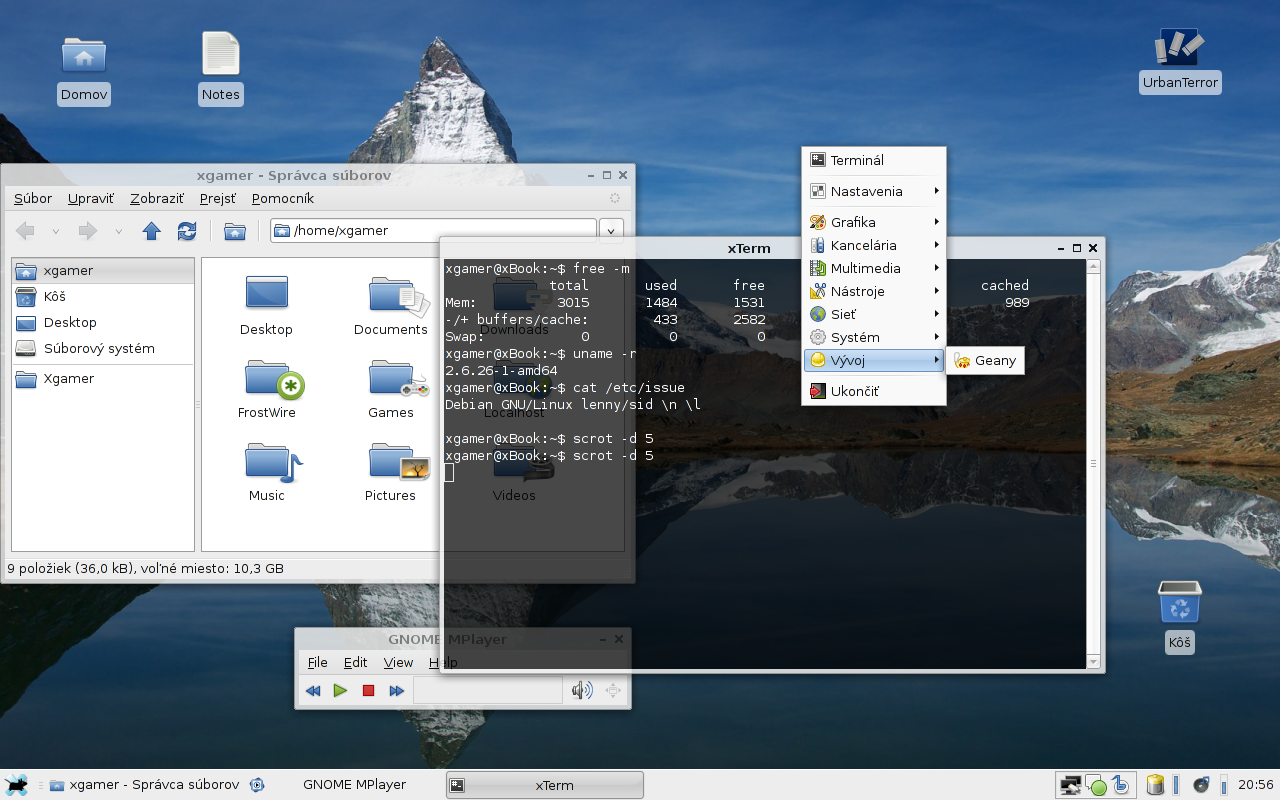The height and width of the screenshot is (800, 1280).
Task: Click fast forward button in GNOME MPlayer
Action: point(396,690)
